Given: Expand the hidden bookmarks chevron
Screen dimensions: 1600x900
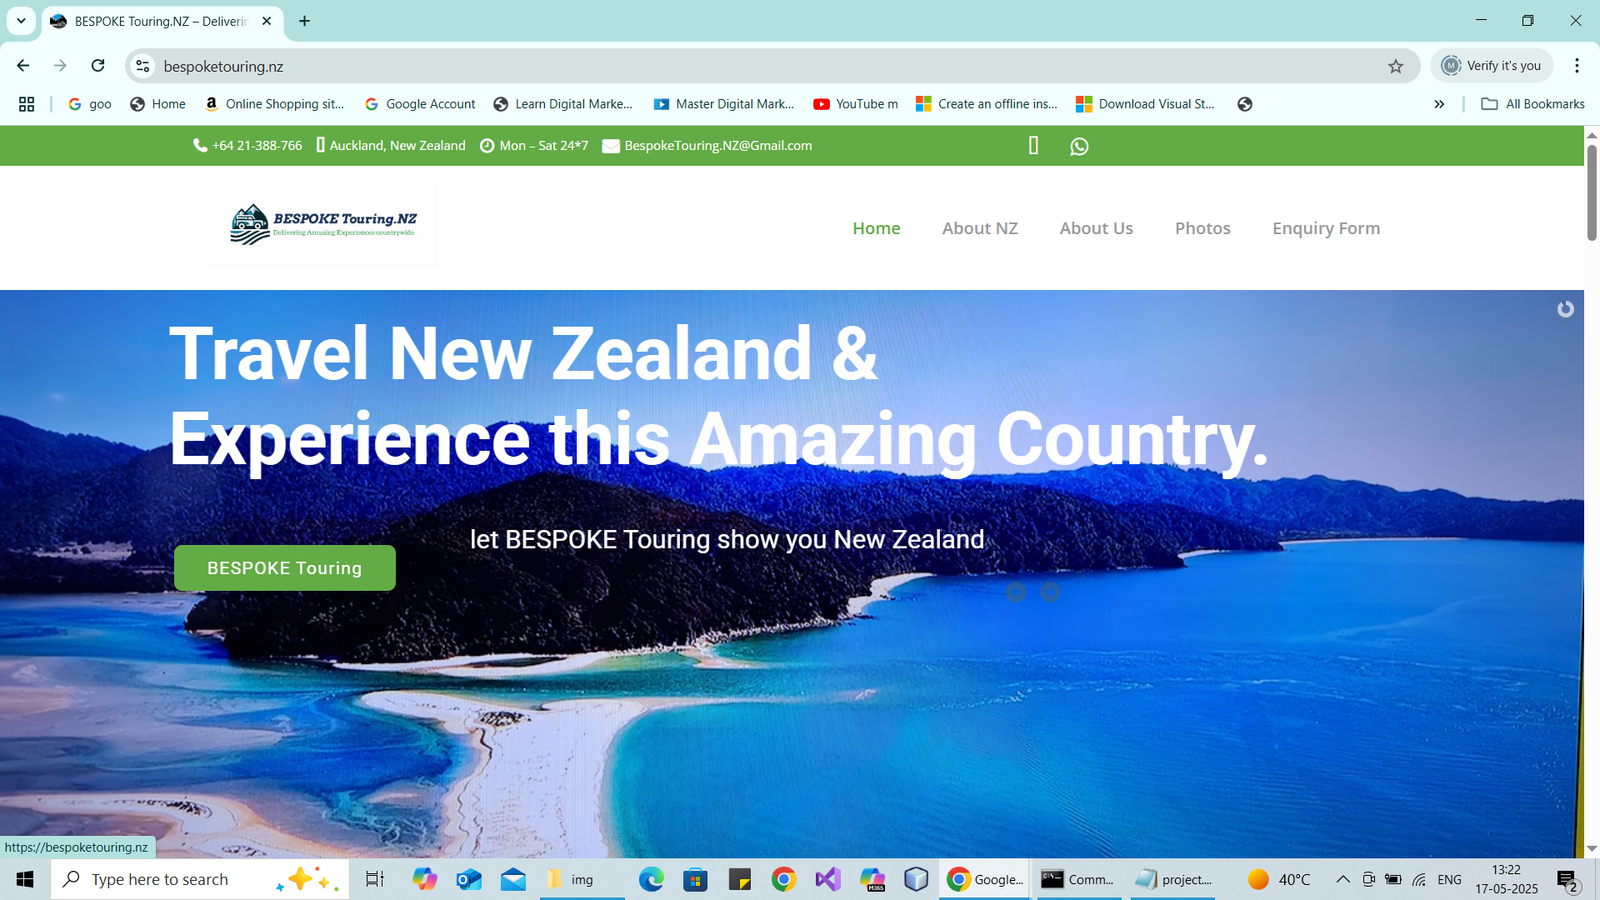Looking at the screenshot, I should tap(1439, 104).
